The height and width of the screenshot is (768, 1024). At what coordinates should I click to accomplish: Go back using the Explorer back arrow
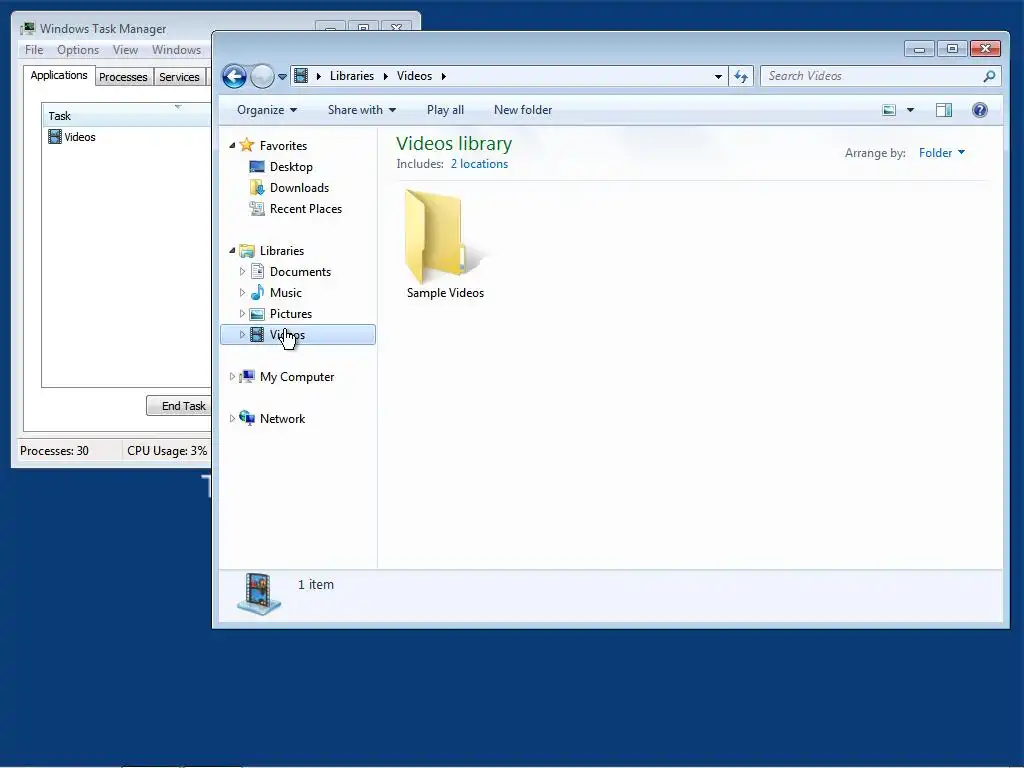pos(234,76)
